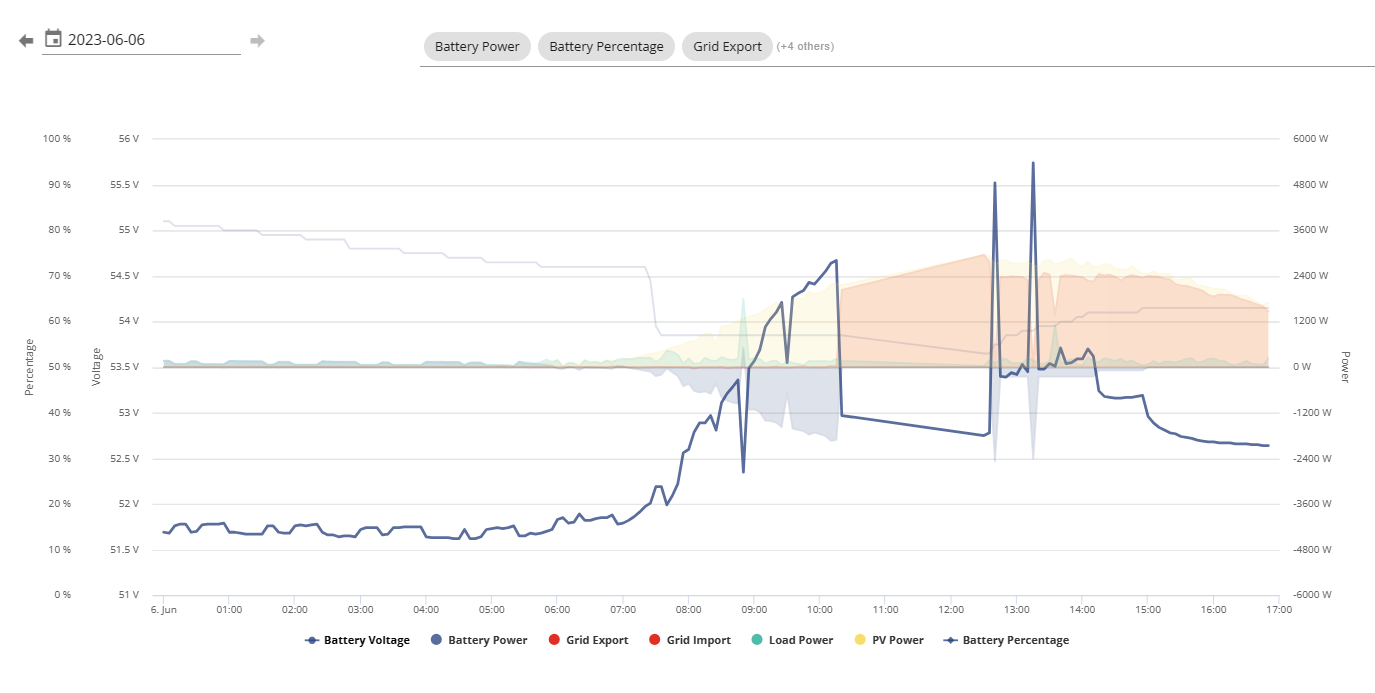
Task: Click the PV Power legend label
Action: pos(898,640)
